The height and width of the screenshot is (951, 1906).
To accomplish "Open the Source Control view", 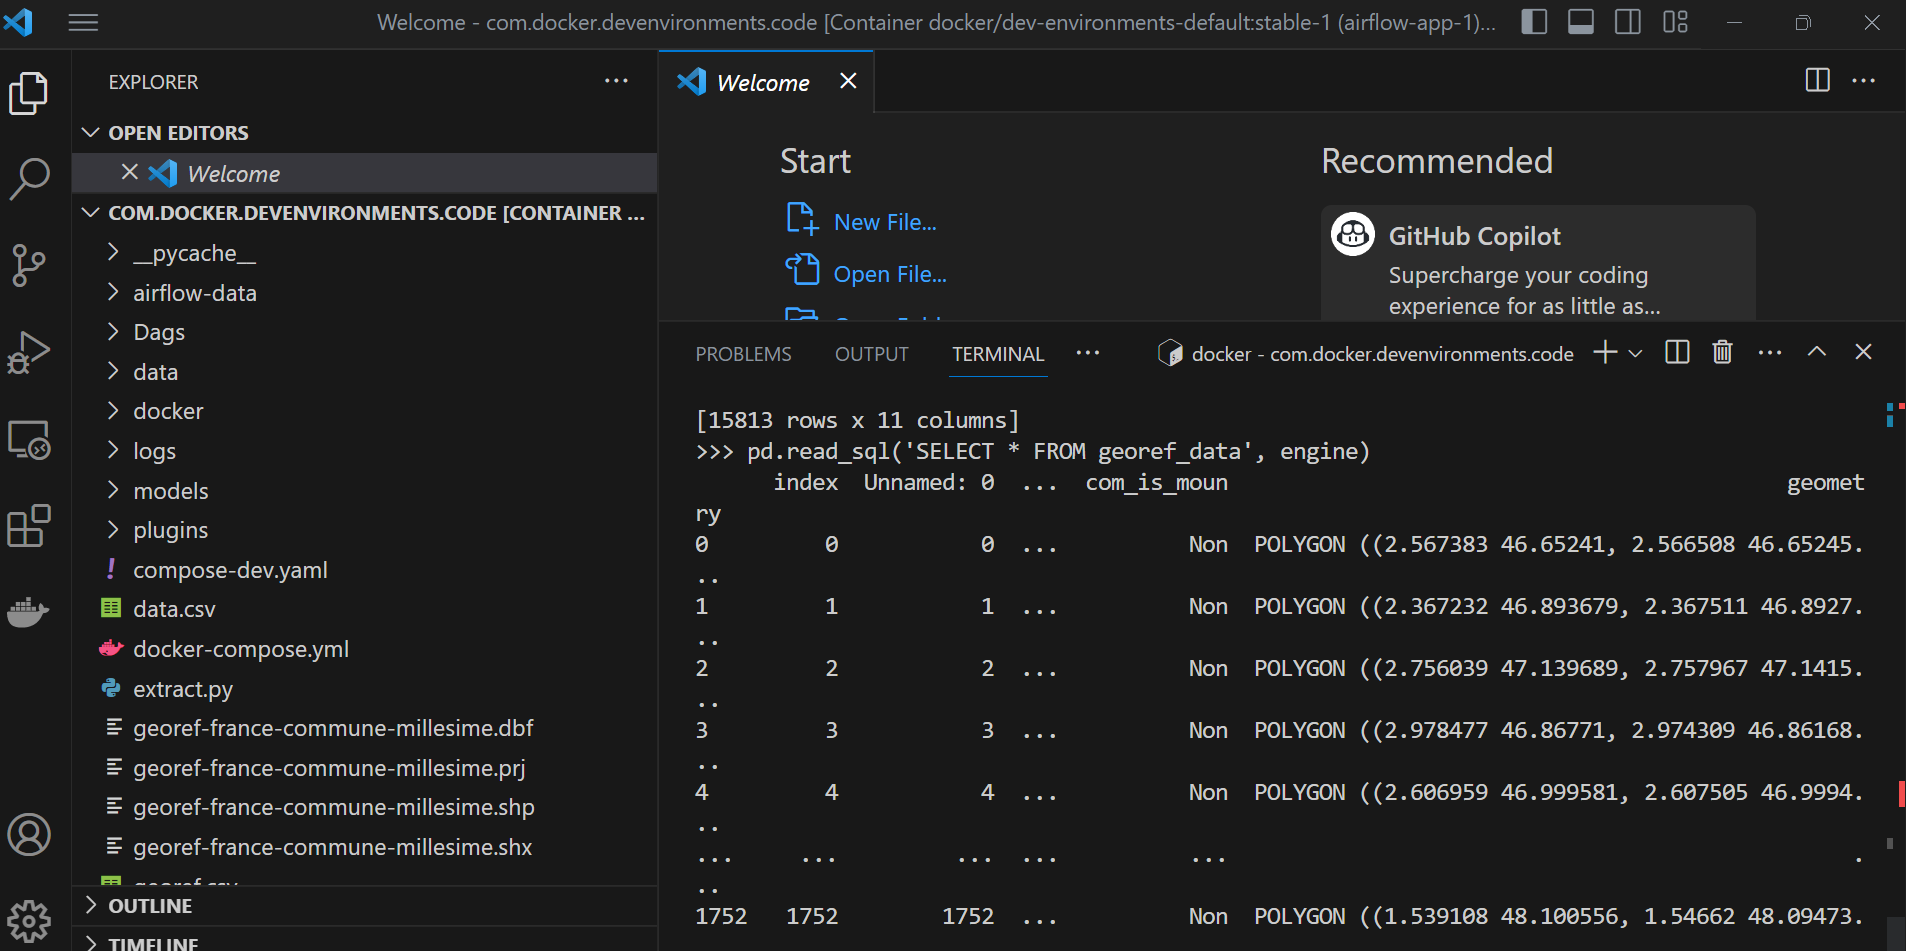I will (x=29, y=265).
